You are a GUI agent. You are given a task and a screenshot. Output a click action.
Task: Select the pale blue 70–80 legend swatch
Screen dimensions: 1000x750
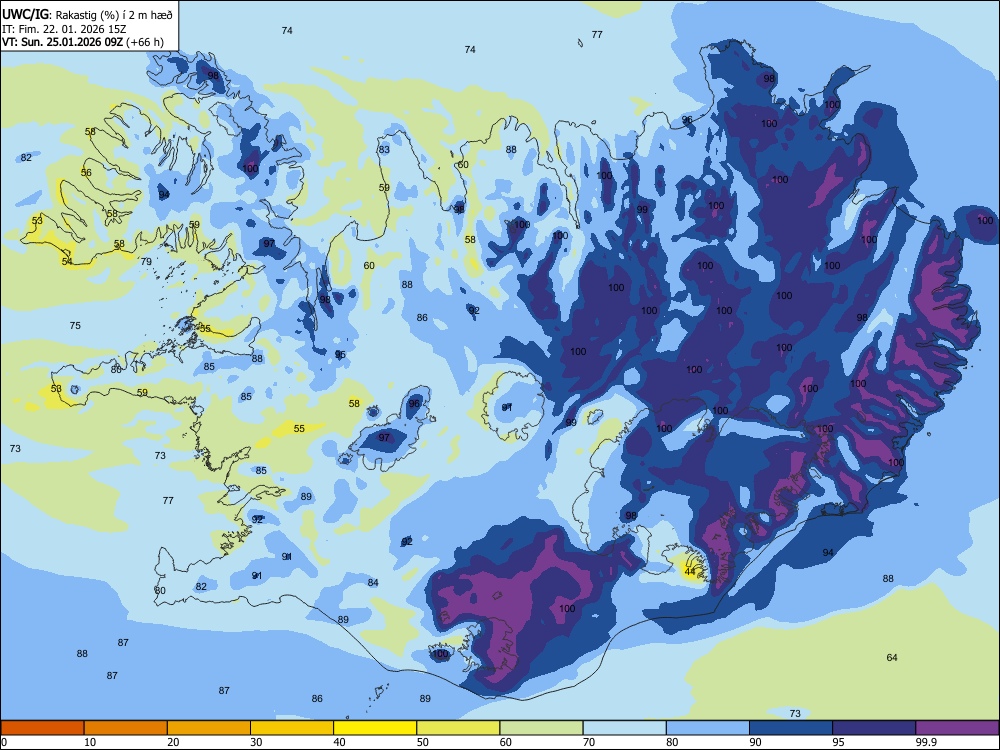[x=624, y=728]
